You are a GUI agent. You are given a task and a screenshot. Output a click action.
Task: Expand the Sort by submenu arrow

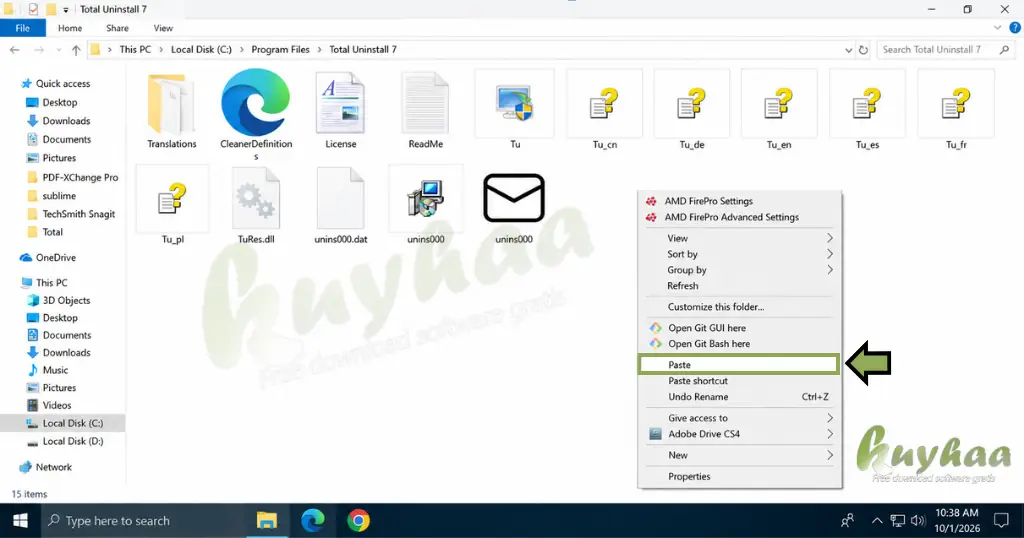point(829,254)
